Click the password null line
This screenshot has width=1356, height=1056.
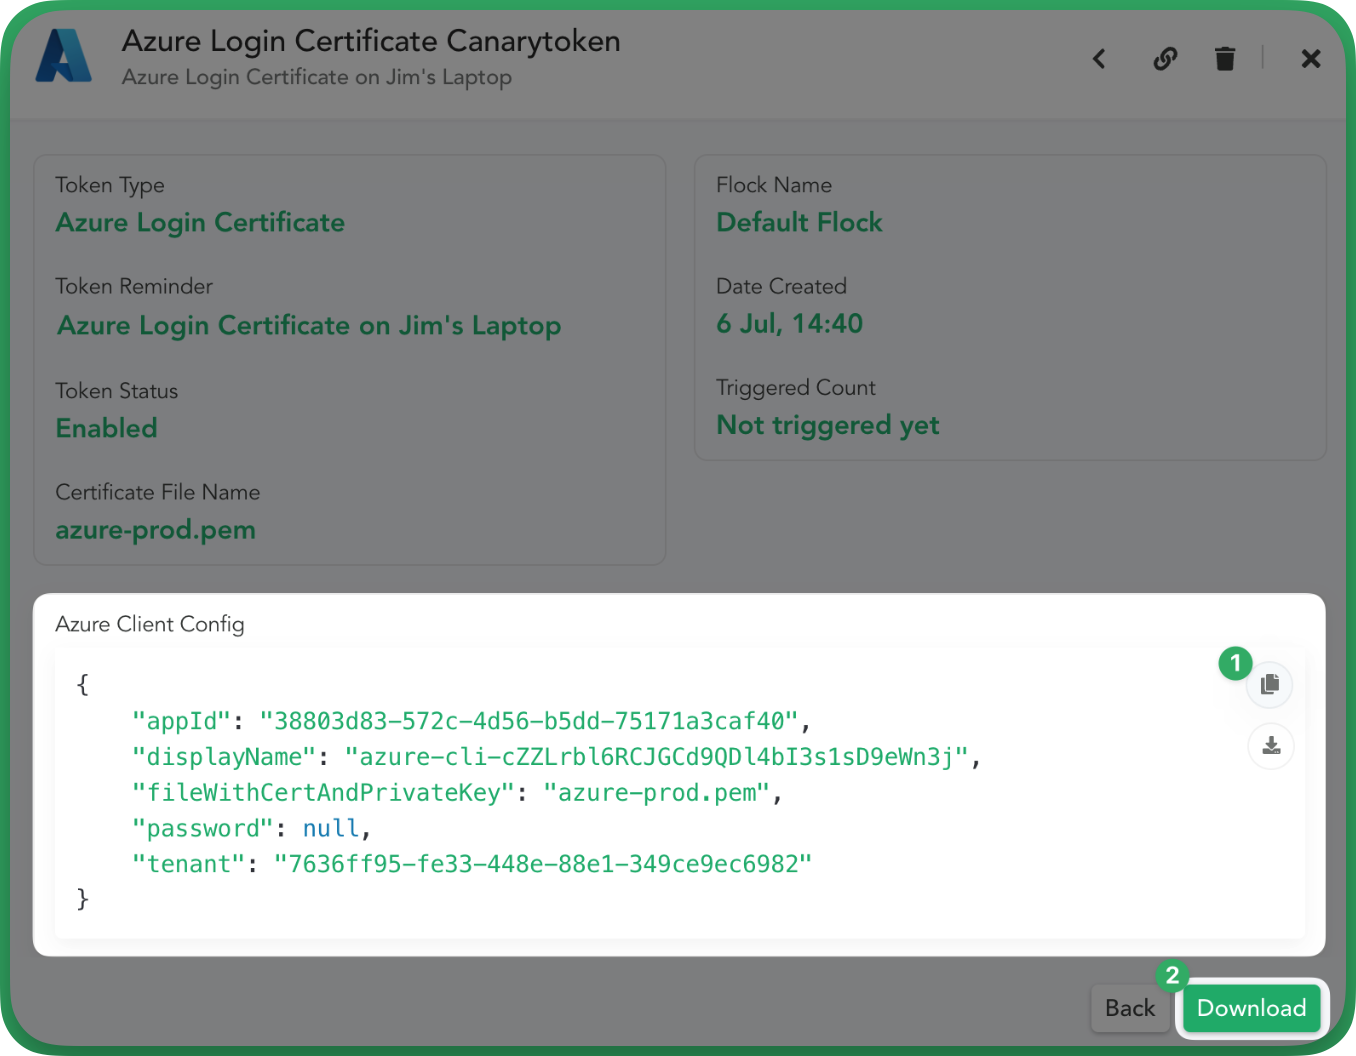pos(252,829)
